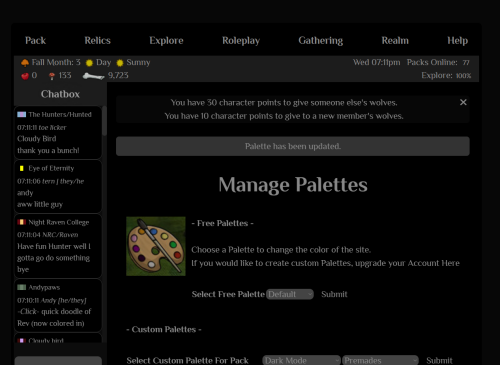This screenshot has width=500, height=365.
Task: Submit the free palette selection
Action: coord(334,294)
